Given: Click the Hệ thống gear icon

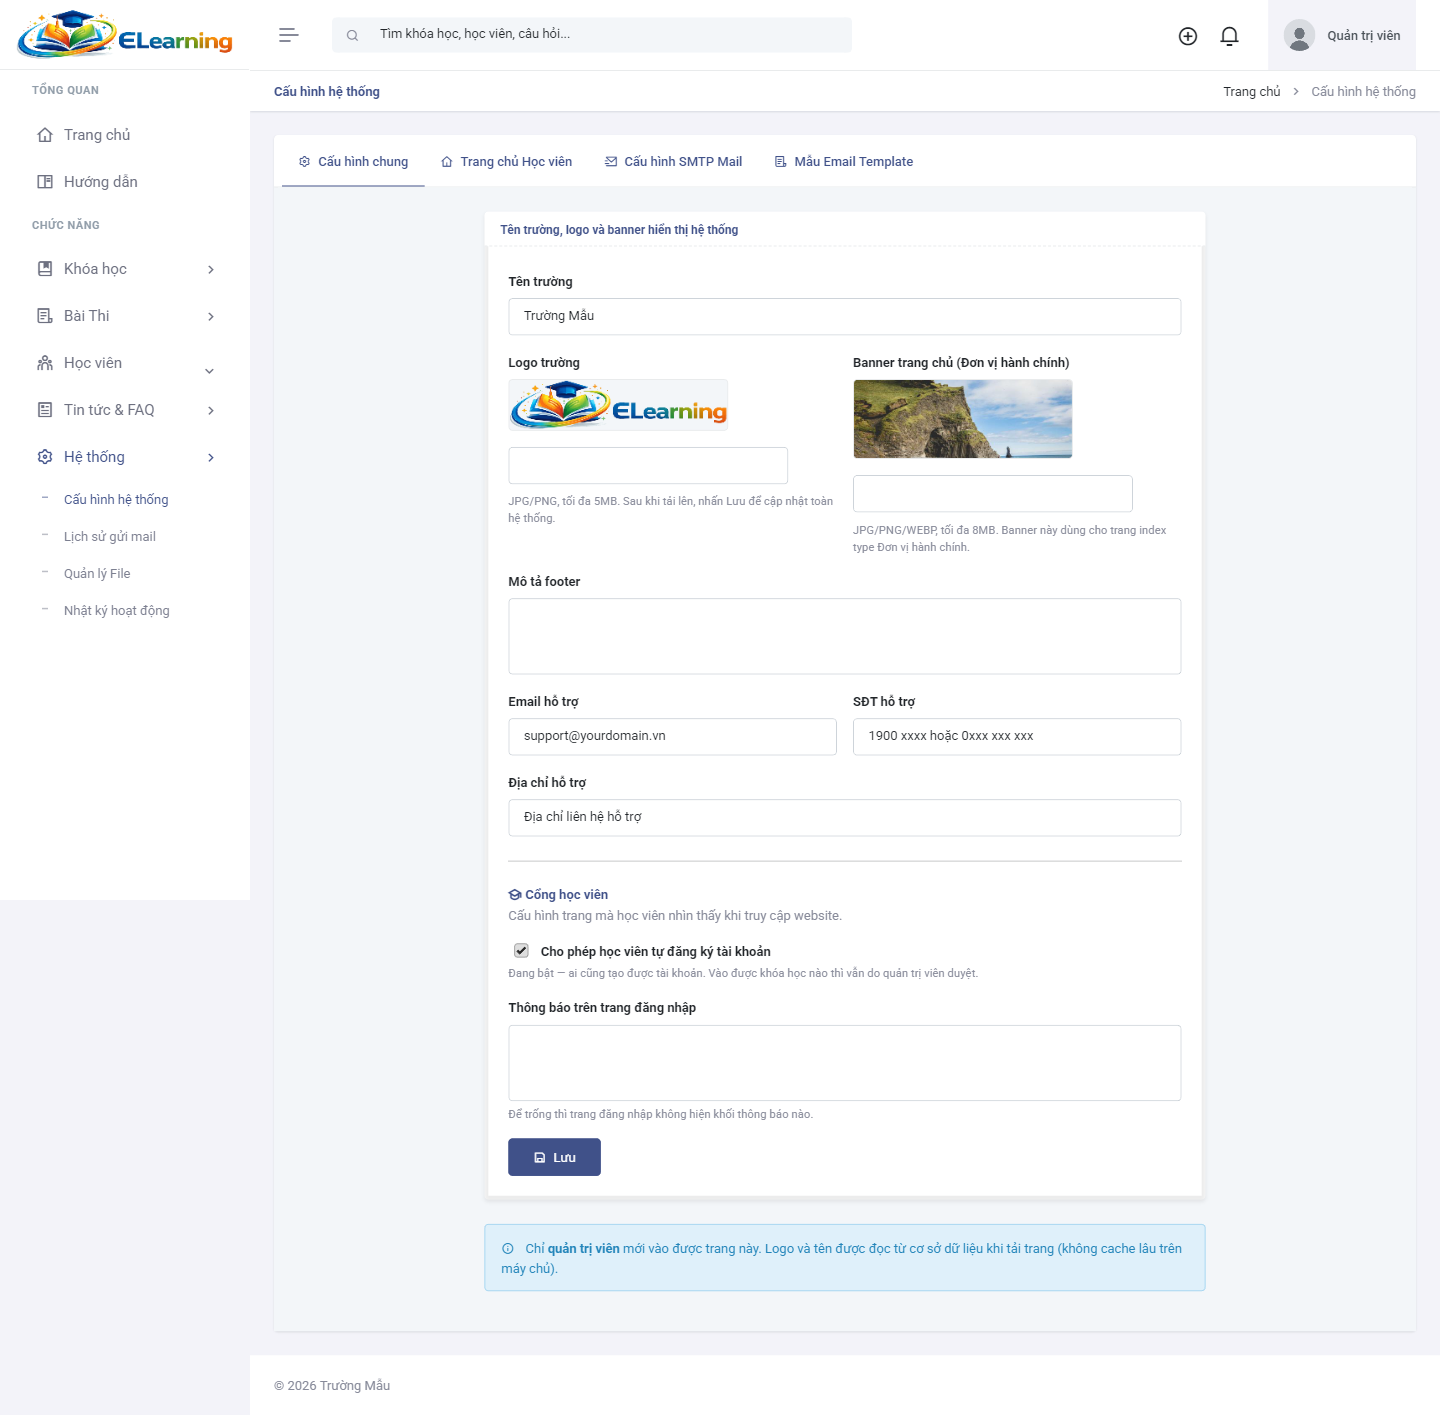Looking at the screenshot, I should [45, 457].
